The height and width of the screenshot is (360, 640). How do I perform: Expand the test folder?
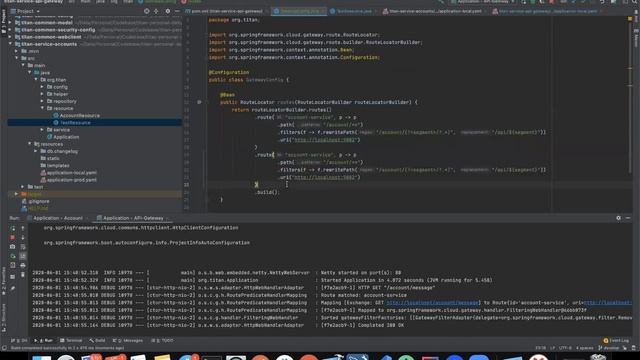click(x=23, y=187)
